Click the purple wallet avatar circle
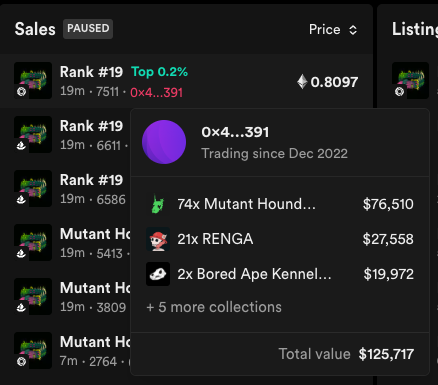The width and height of the screenshot is (438, 385). 164,142
